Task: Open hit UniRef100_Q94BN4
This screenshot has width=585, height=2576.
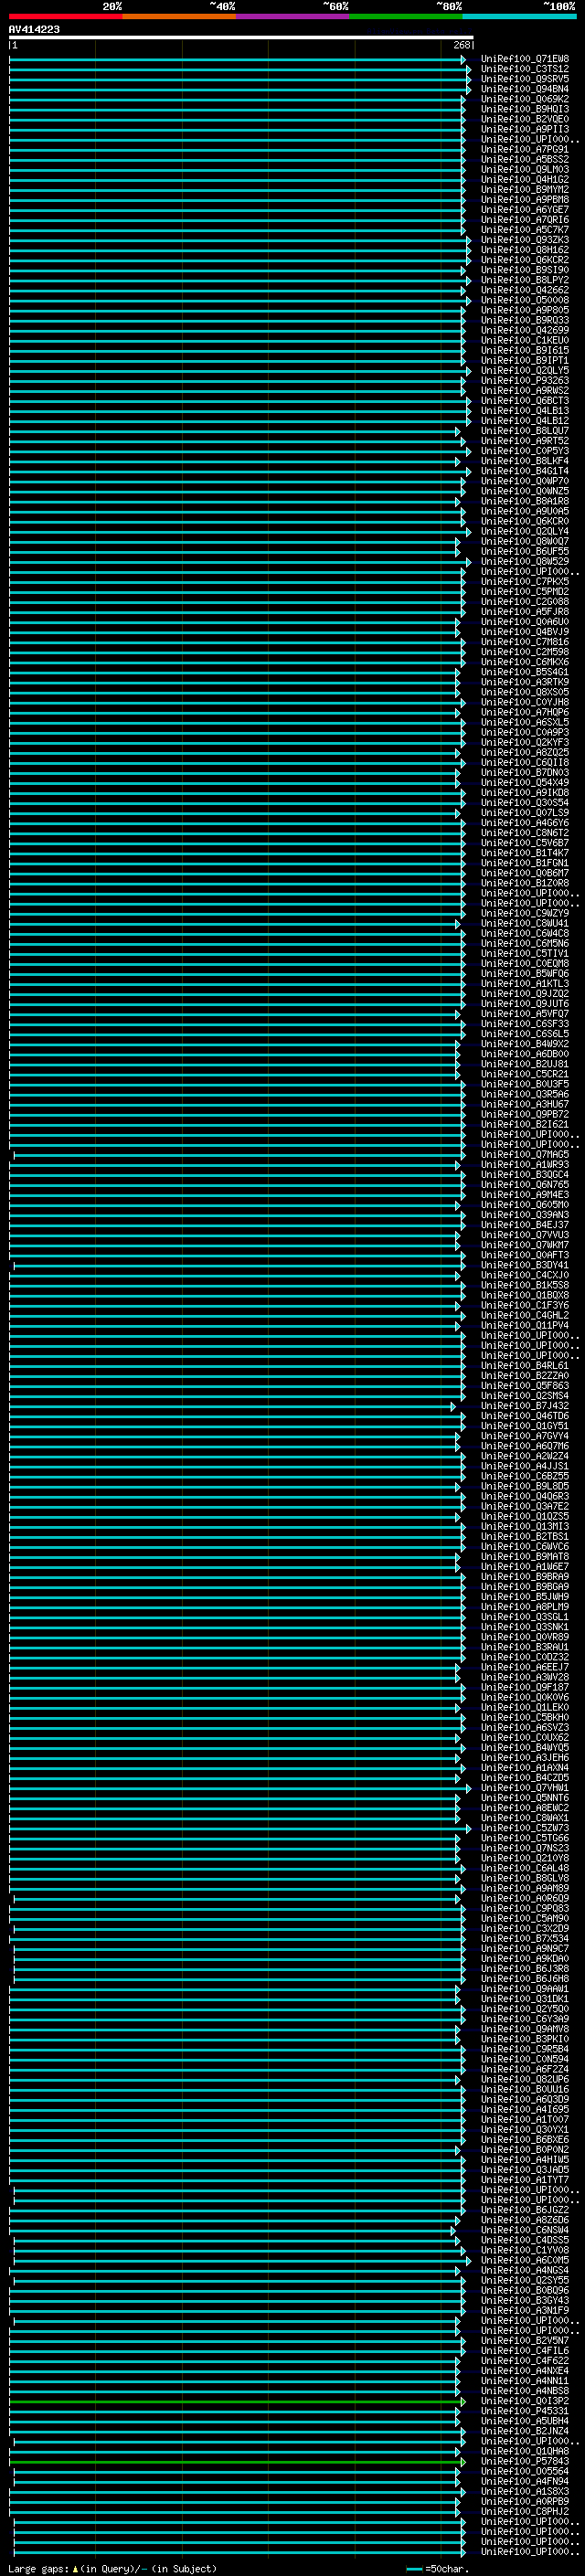Action: pyautogui.click(x=525, y=89)
